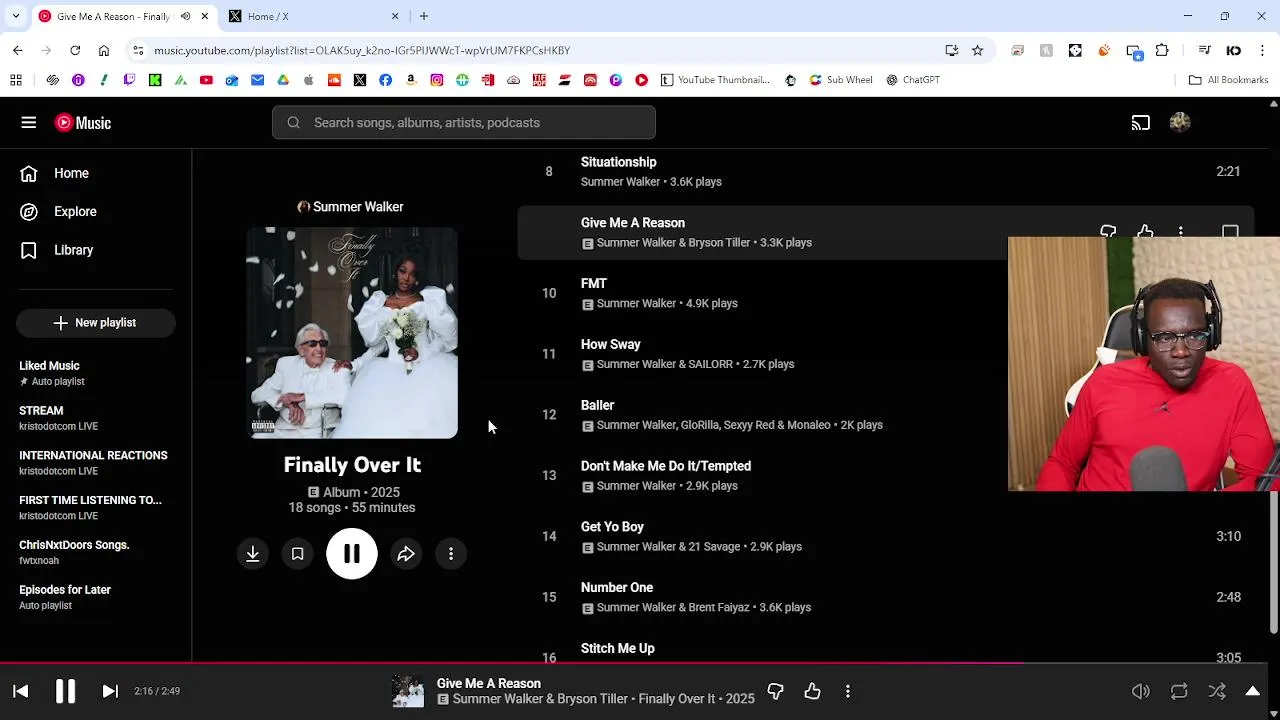Like current song in player bar
The height and width of the screenshot is (720, 1280).
point(812,691)
